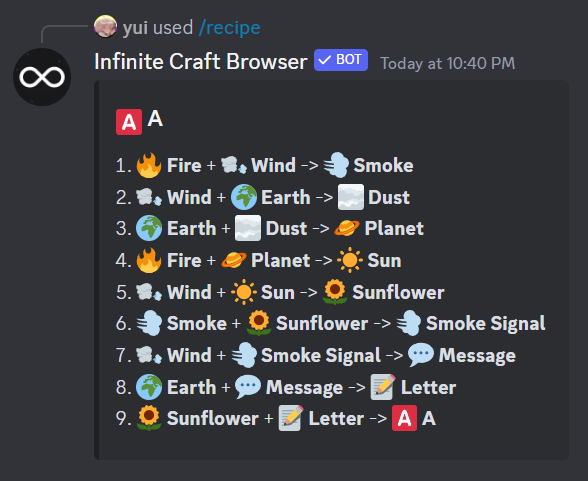The width and height of the screenshot is (588, 481).
Task: Click the red A emoji in embed title
Action: tap(129, 122)
